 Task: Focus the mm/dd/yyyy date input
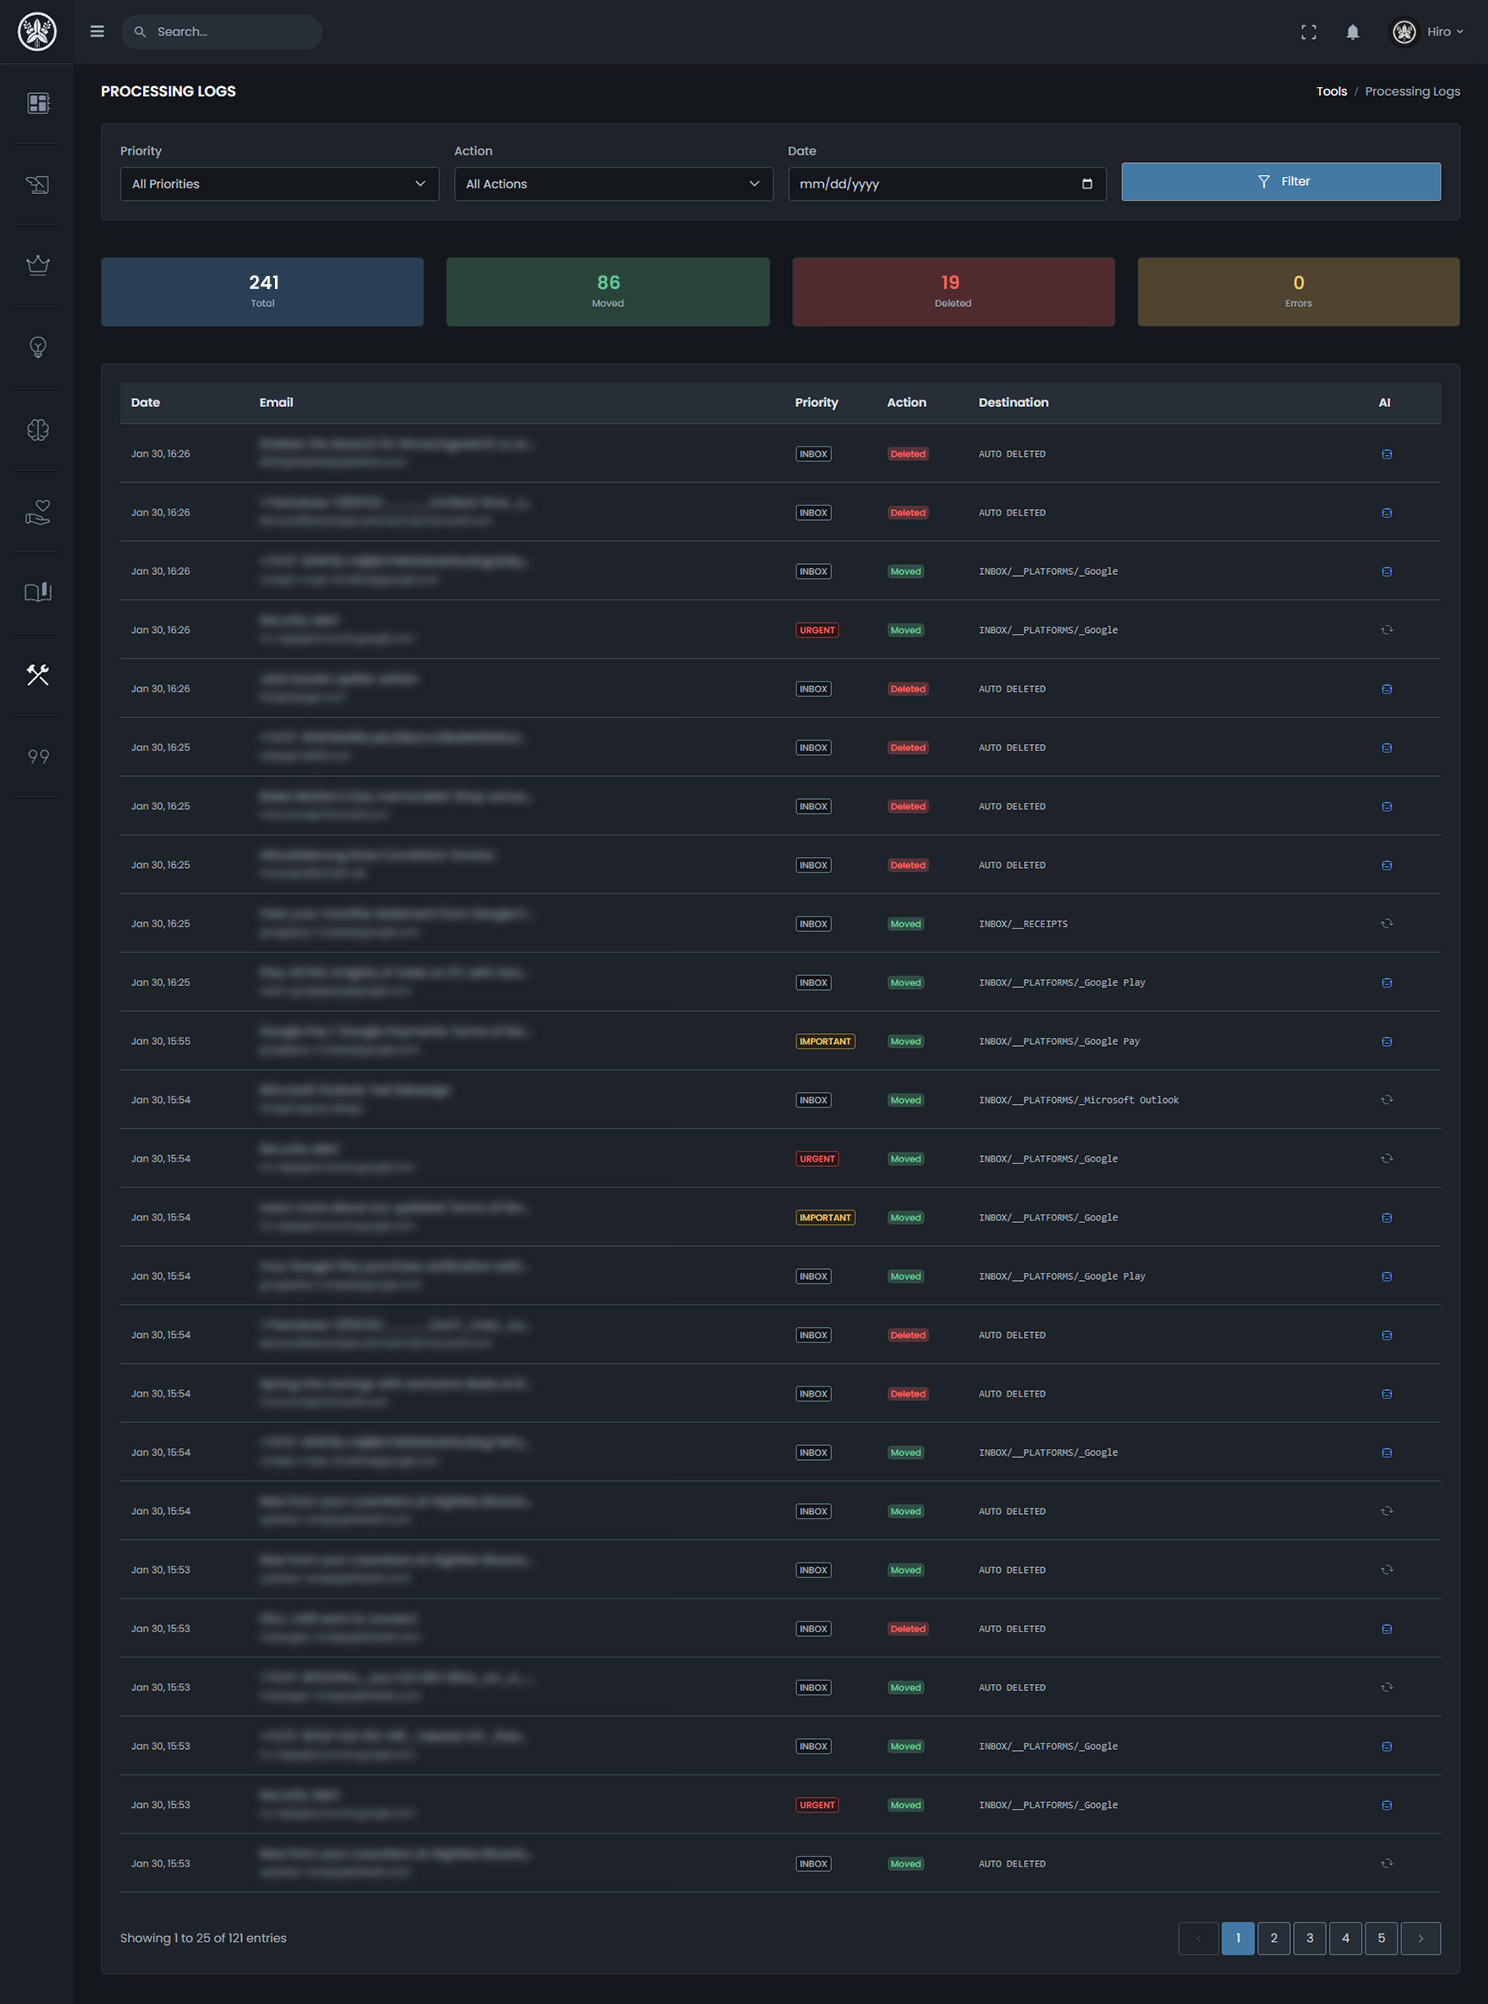coord(947,184)
